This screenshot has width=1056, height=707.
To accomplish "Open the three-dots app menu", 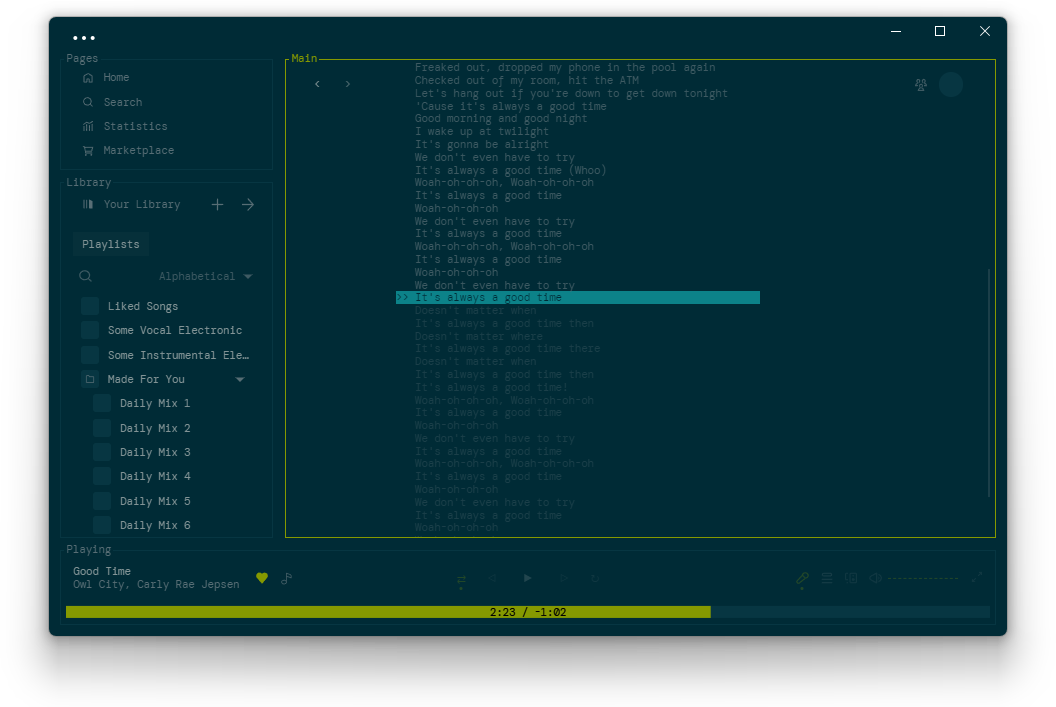I will pyautogui.click(x=84, y=38).
